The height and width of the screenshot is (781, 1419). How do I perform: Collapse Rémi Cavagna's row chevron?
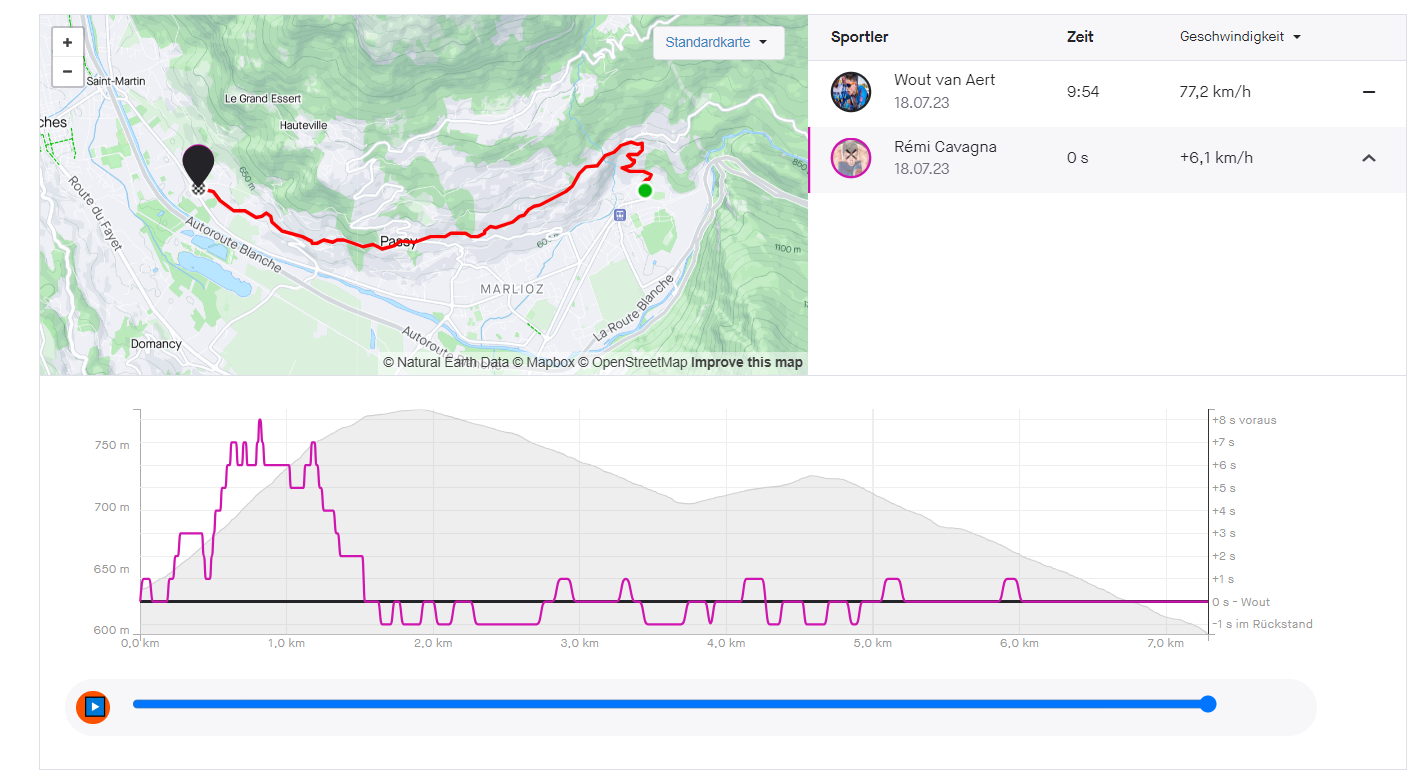click(x=1368, y=158)
